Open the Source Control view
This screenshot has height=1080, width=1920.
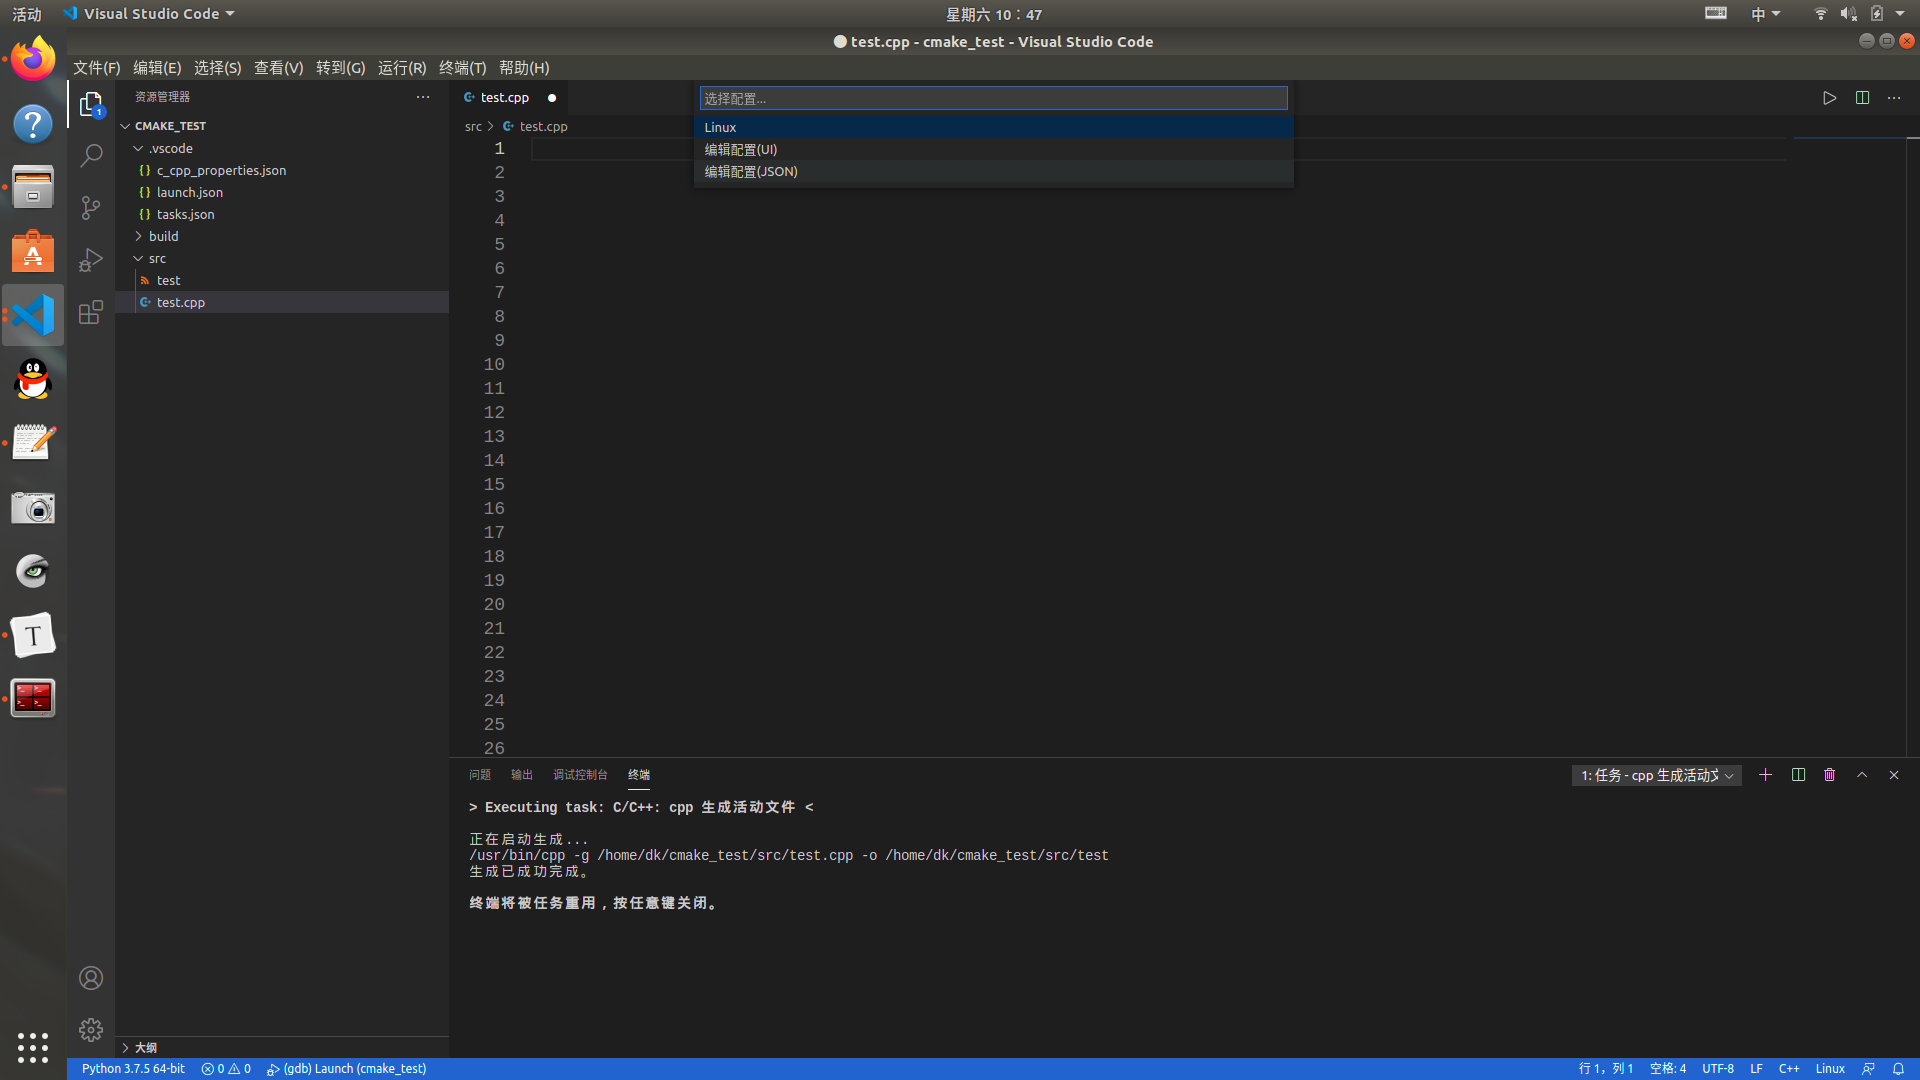click(x=91, y=207)
